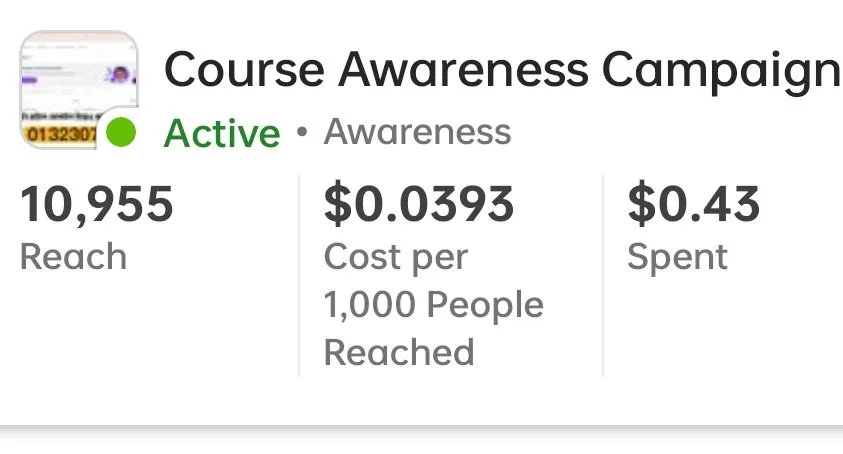Click the bullet between Active and Awareness
The height and width of the screenshot is (454, 843).
[x=302, y=132]
